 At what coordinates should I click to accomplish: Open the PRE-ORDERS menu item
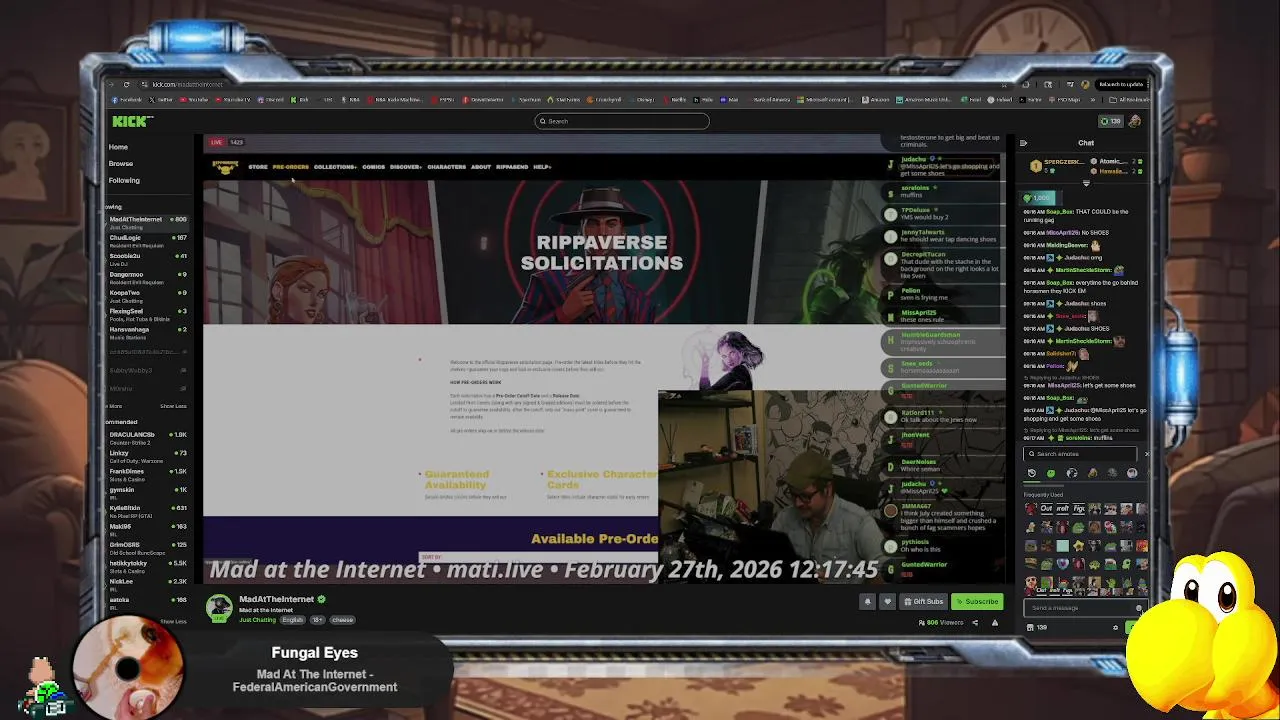point(291,167)
